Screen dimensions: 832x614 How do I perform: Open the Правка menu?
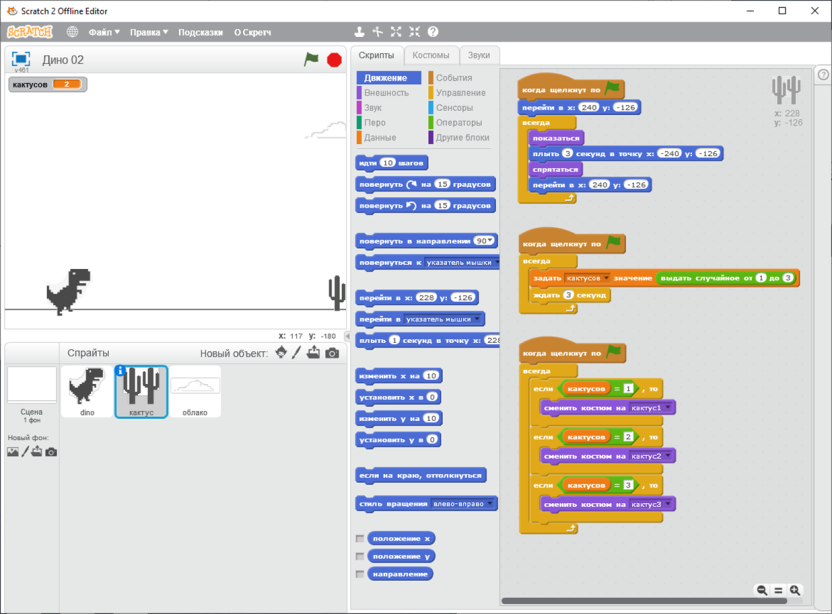point(149,32)
